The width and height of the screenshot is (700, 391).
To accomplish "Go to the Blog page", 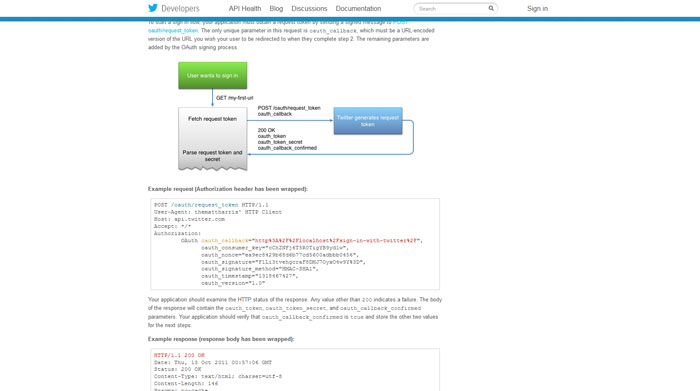I will click(276, 8).
